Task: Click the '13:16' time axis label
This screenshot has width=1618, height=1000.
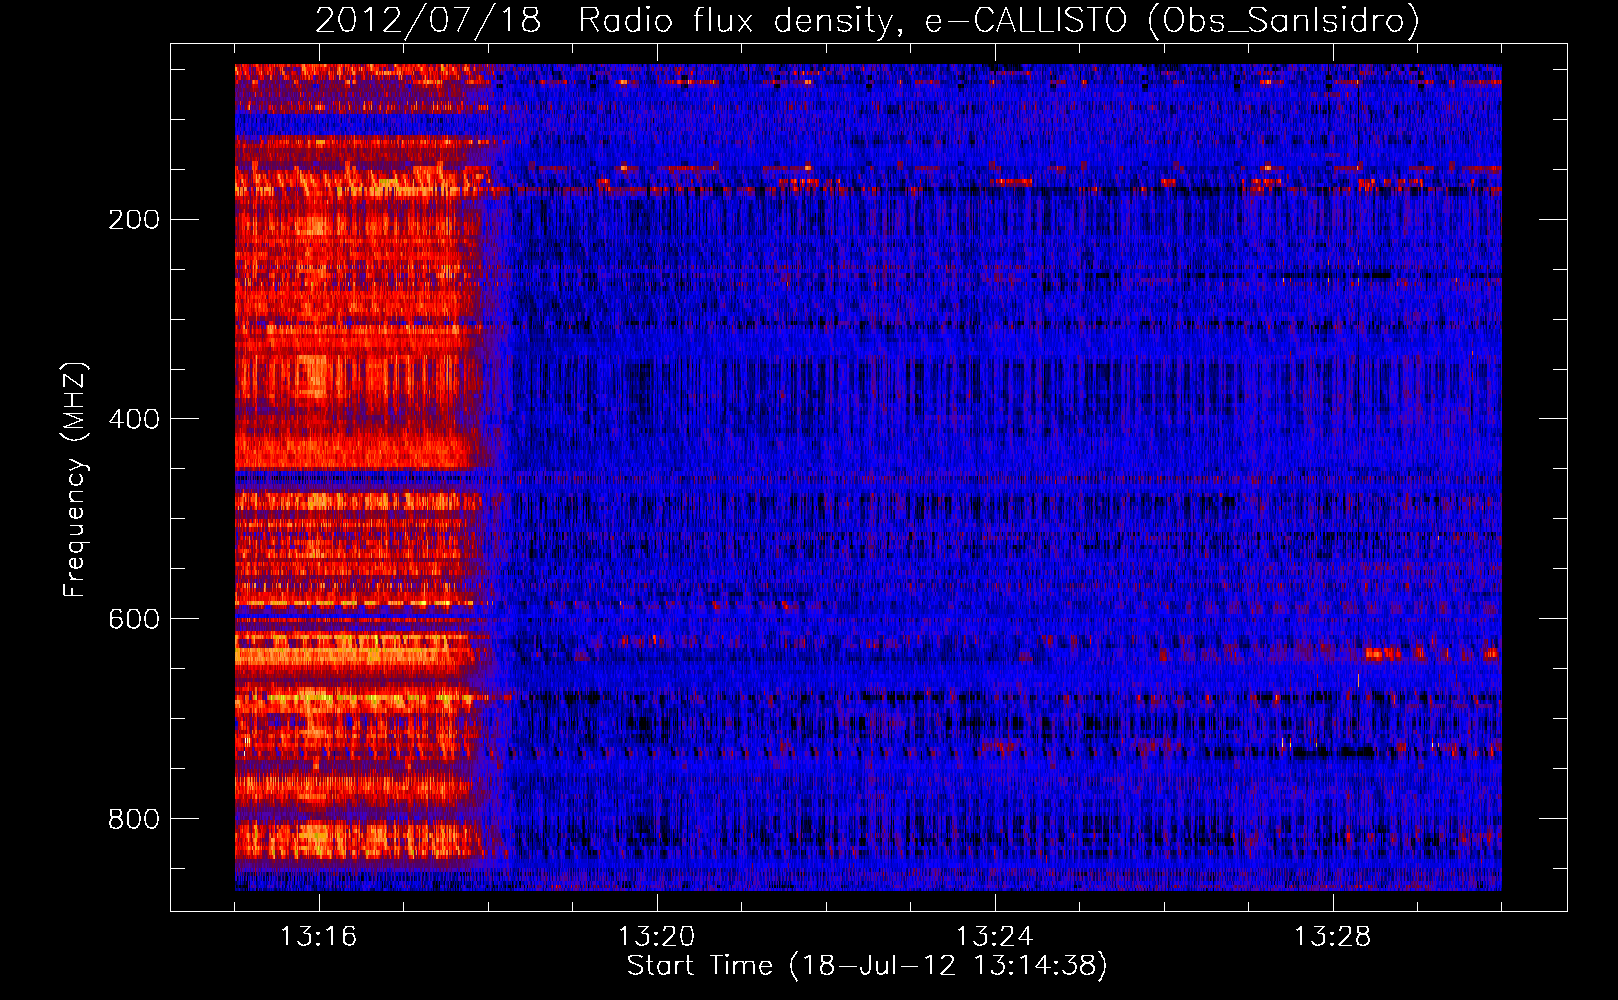Action: click(x=318, y=937)
